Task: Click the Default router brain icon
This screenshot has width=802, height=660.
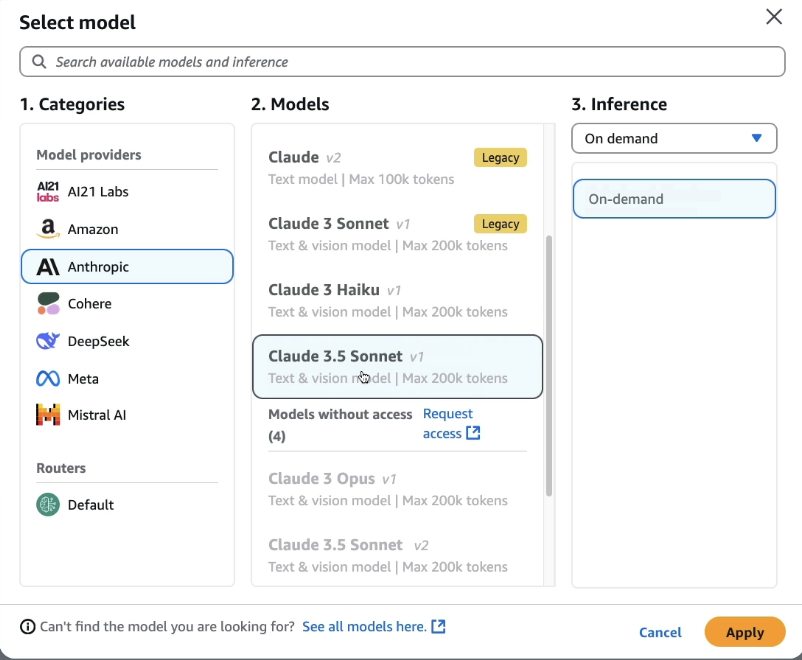Action: 48,505
